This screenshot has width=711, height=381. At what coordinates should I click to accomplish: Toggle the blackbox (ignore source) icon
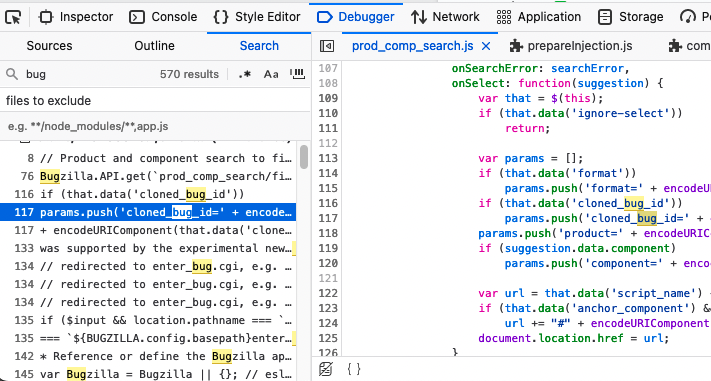326,369
